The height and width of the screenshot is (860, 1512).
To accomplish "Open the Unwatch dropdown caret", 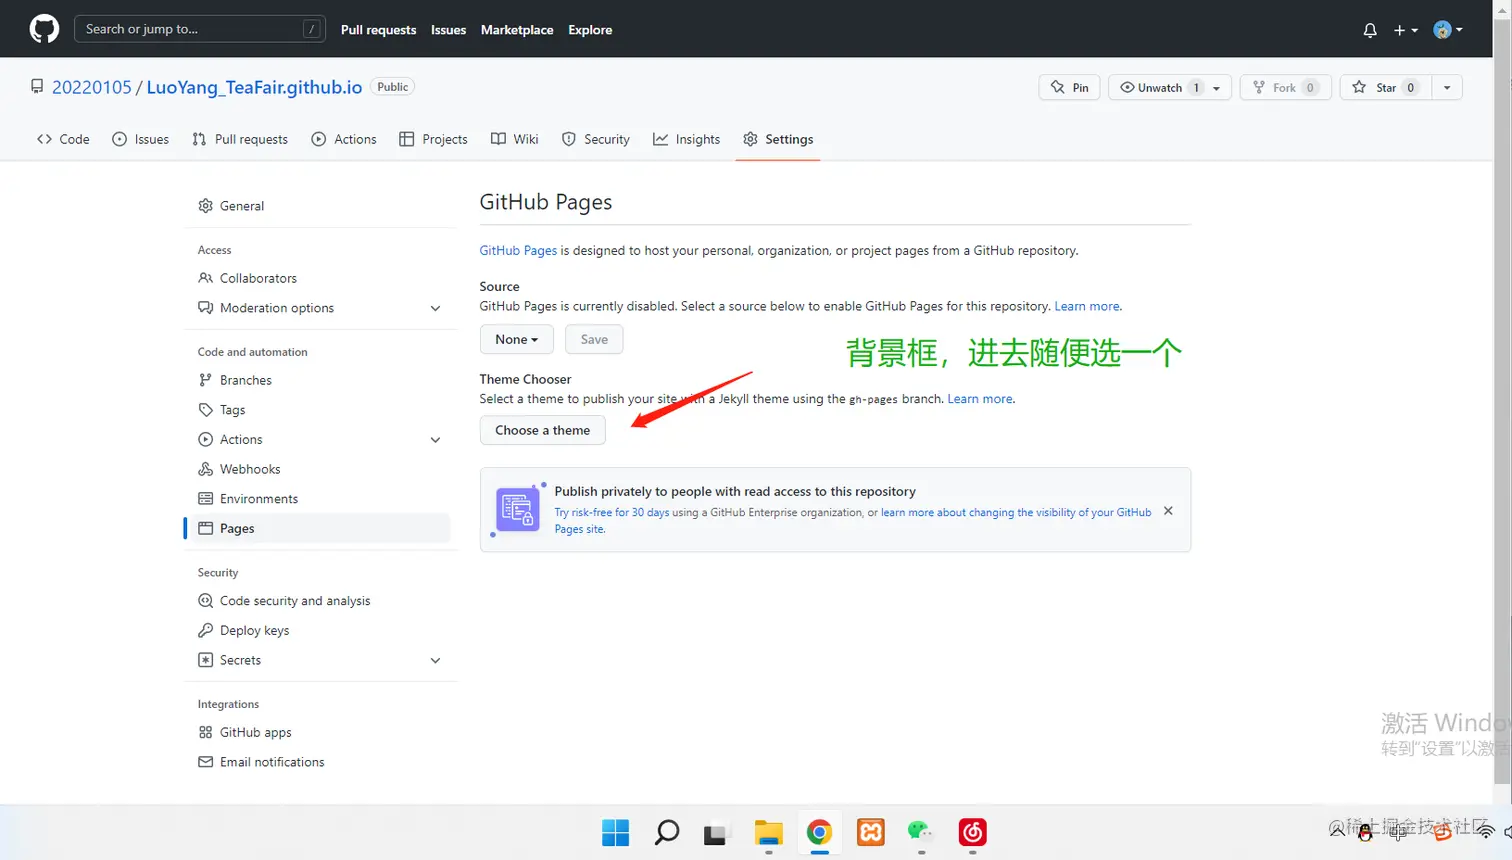I will (1217, 87).
